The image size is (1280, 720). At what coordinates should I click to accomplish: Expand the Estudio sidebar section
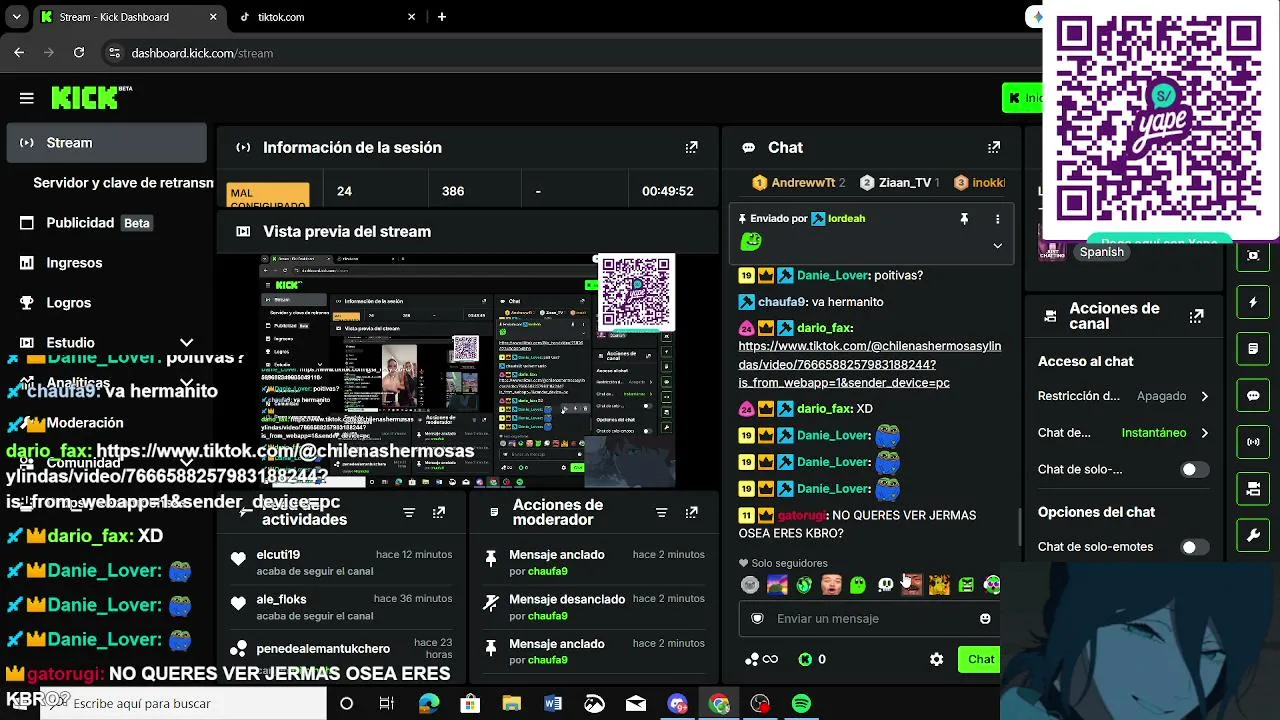coord(186,342)
